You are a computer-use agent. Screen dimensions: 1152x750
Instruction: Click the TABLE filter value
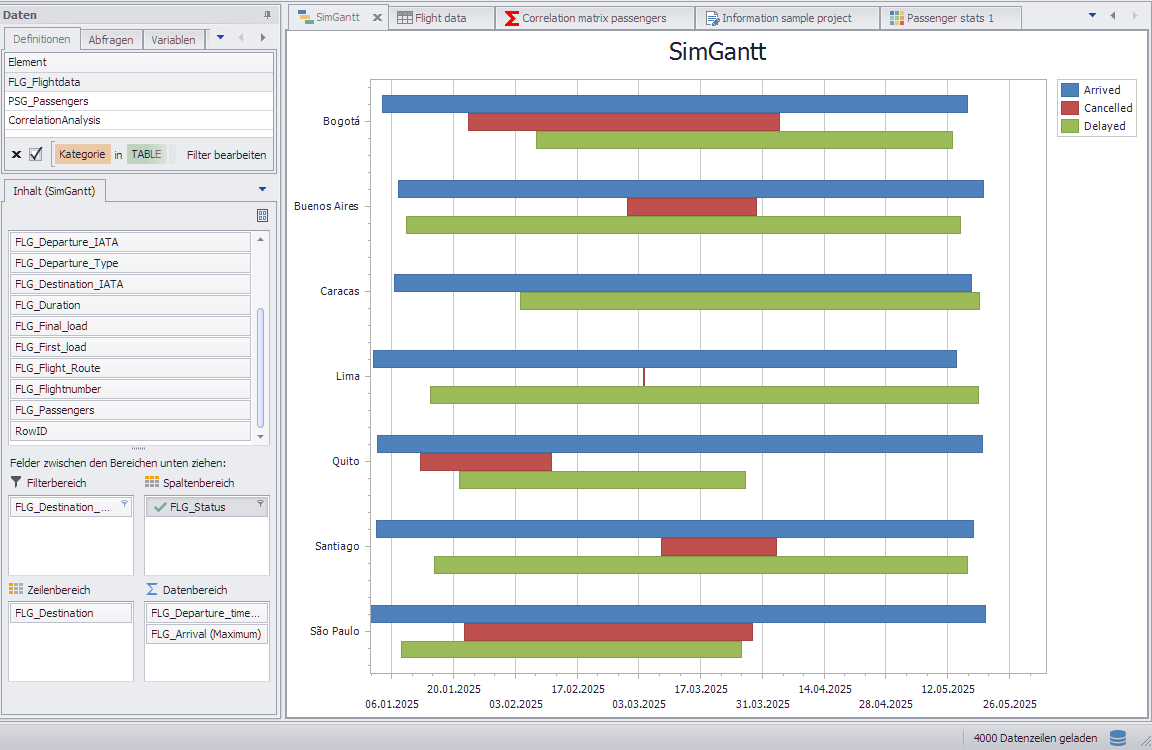tap(146, 155)
